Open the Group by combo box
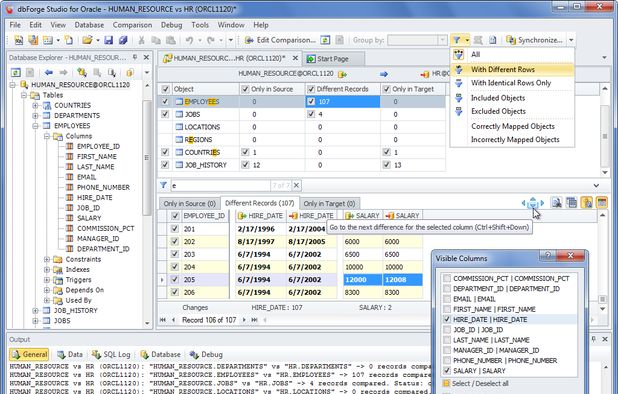The height and width of the screenshot is (394, 618). point(417,40)
